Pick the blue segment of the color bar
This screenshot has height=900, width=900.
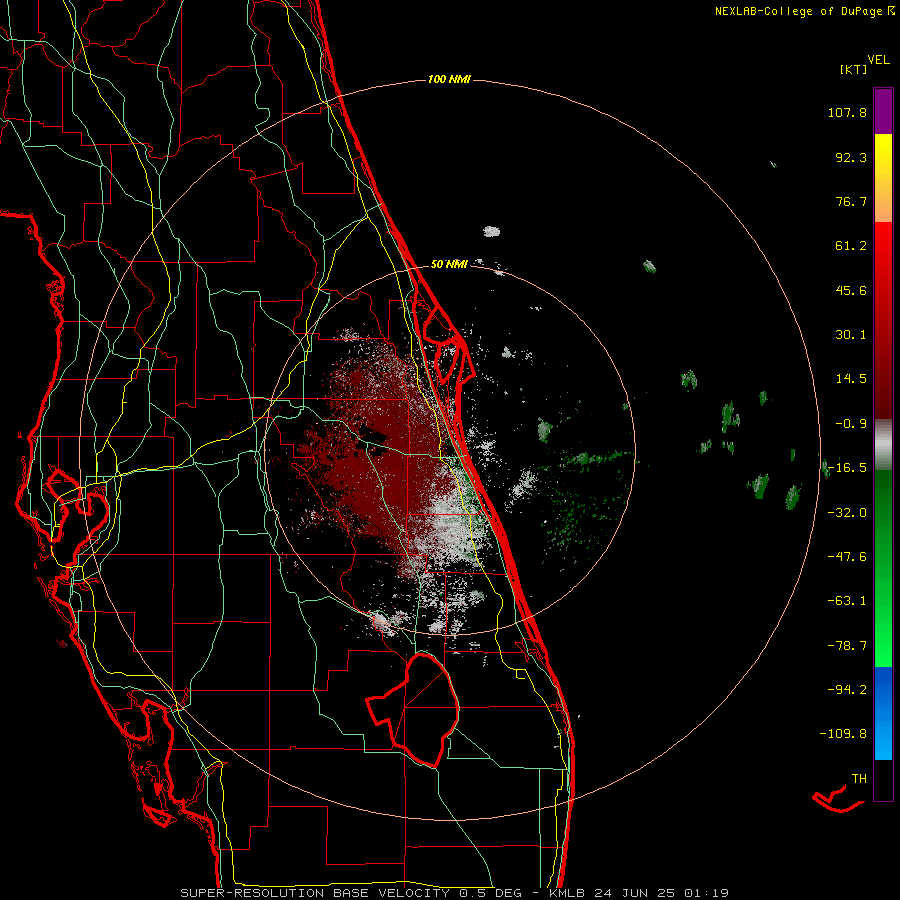pos(883,712)
